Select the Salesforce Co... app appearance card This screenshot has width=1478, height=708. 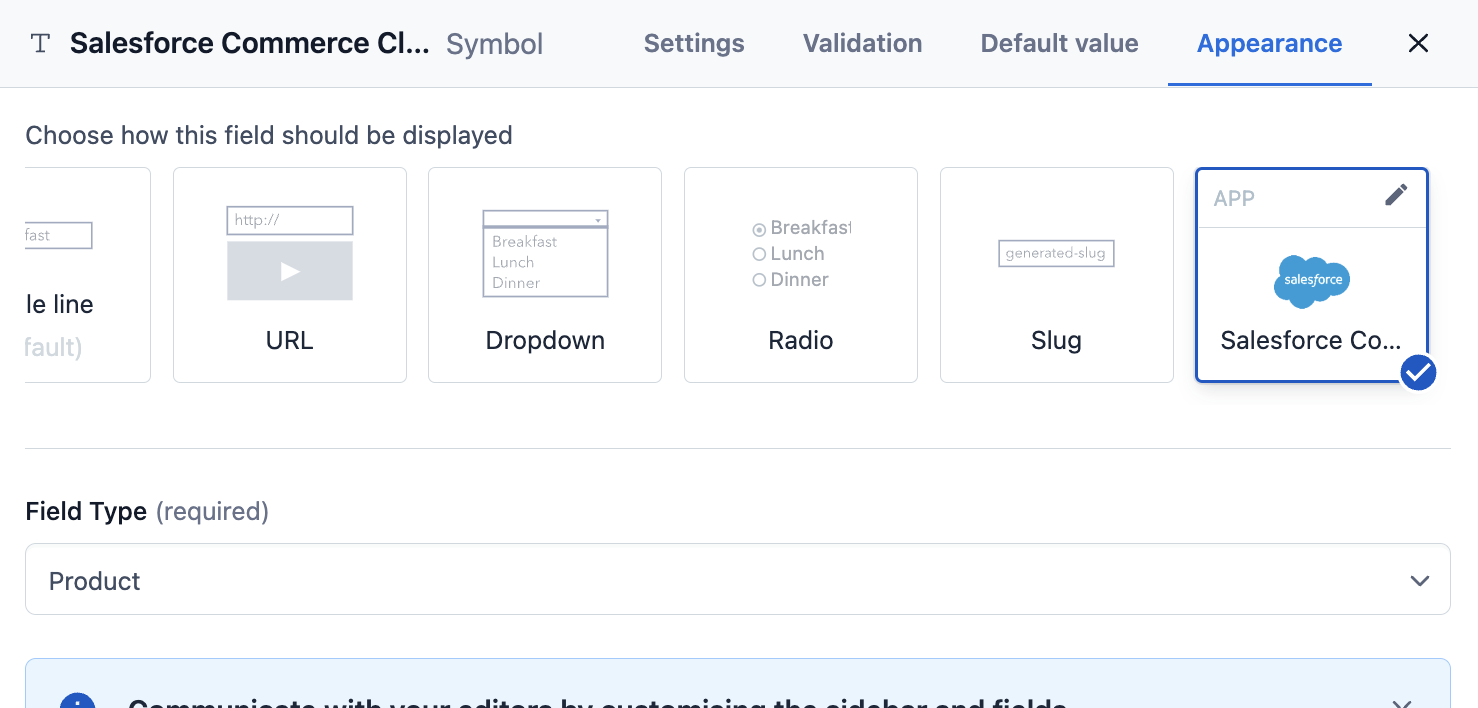pos(1312,275)
